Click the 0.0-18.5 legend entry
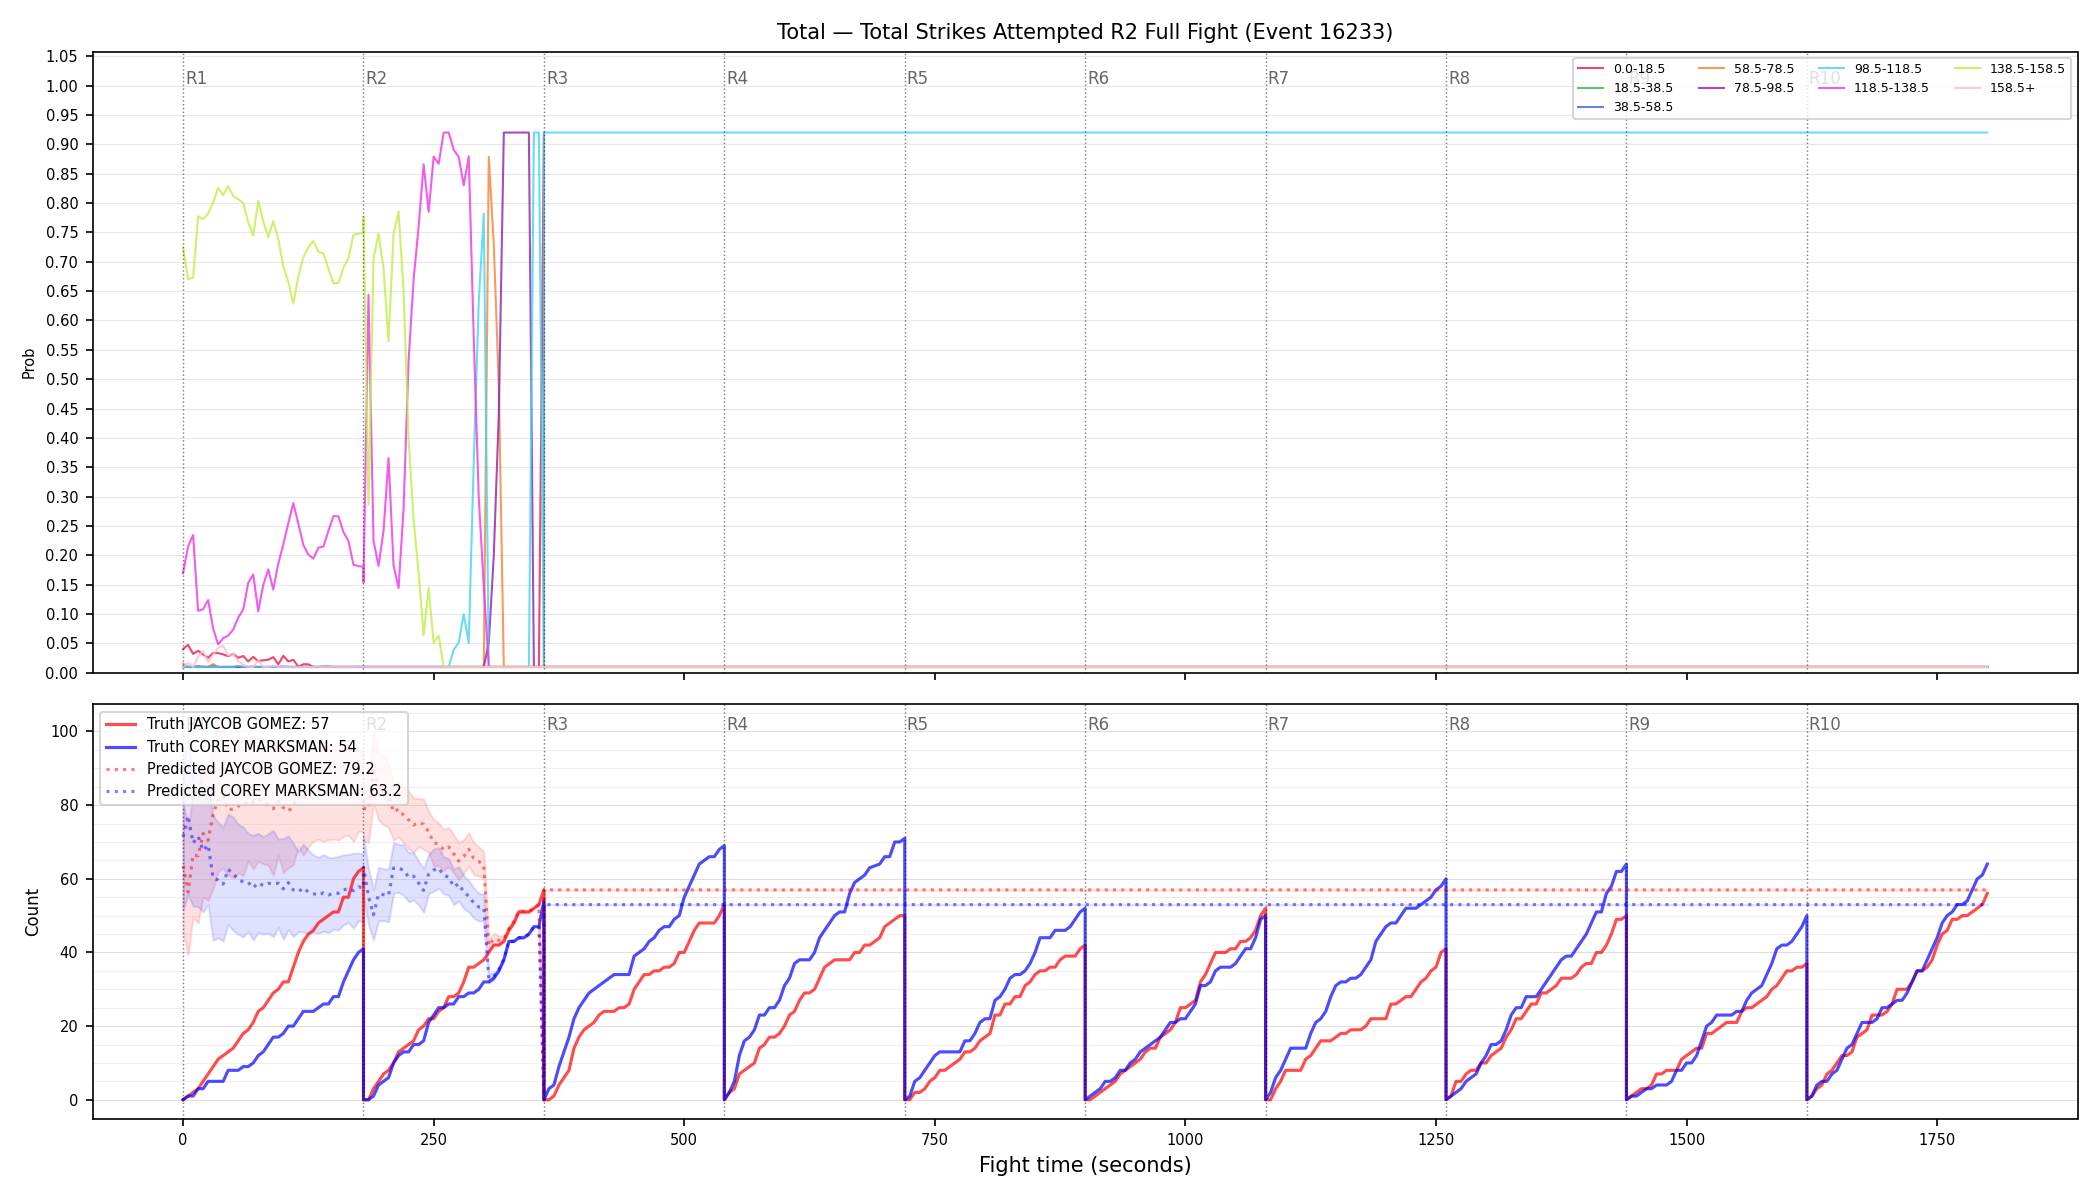This screenshot has width=2100, height=1200. 1621,69
